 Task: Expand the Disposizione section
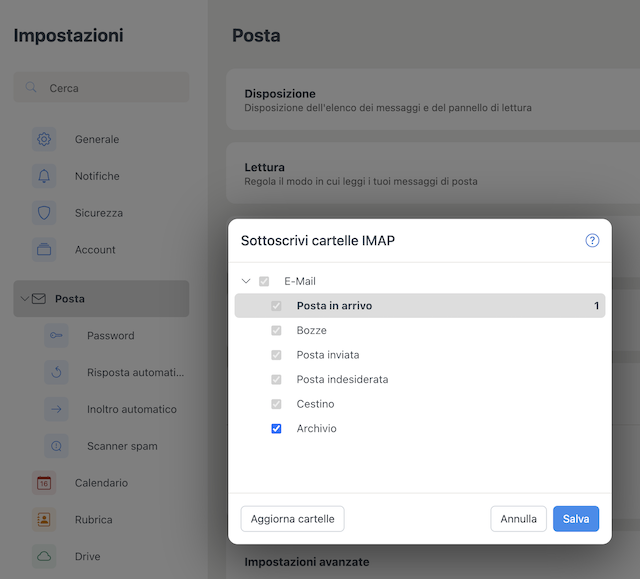(433, 99)
